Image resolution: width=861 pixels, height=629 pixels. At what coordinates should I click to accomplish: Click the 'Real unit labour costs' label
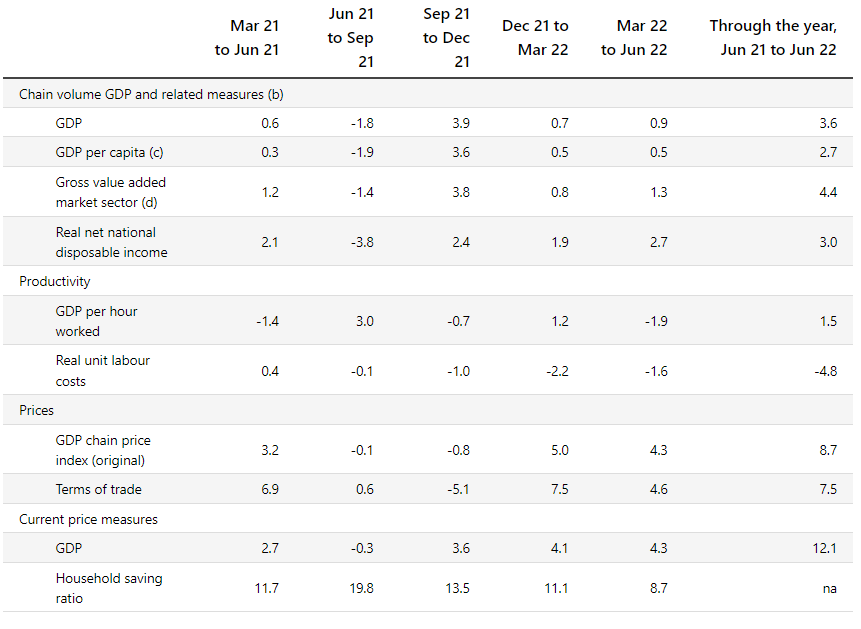pyautogui.click(x=103, y=370)
